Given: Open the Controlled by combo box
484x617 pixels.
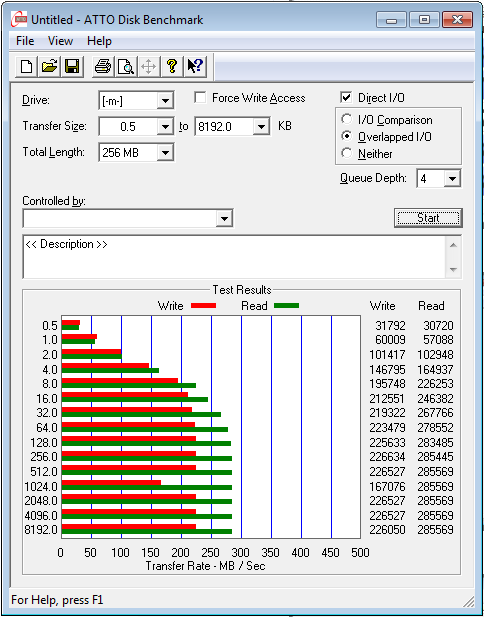Looking at the screenshot, I should click(128, 218).
